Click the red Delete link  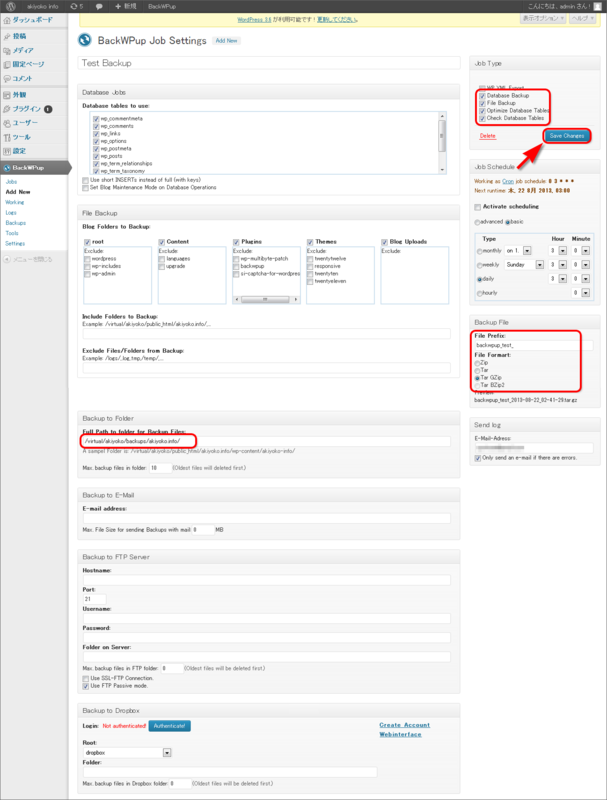(x=488, y=136)
